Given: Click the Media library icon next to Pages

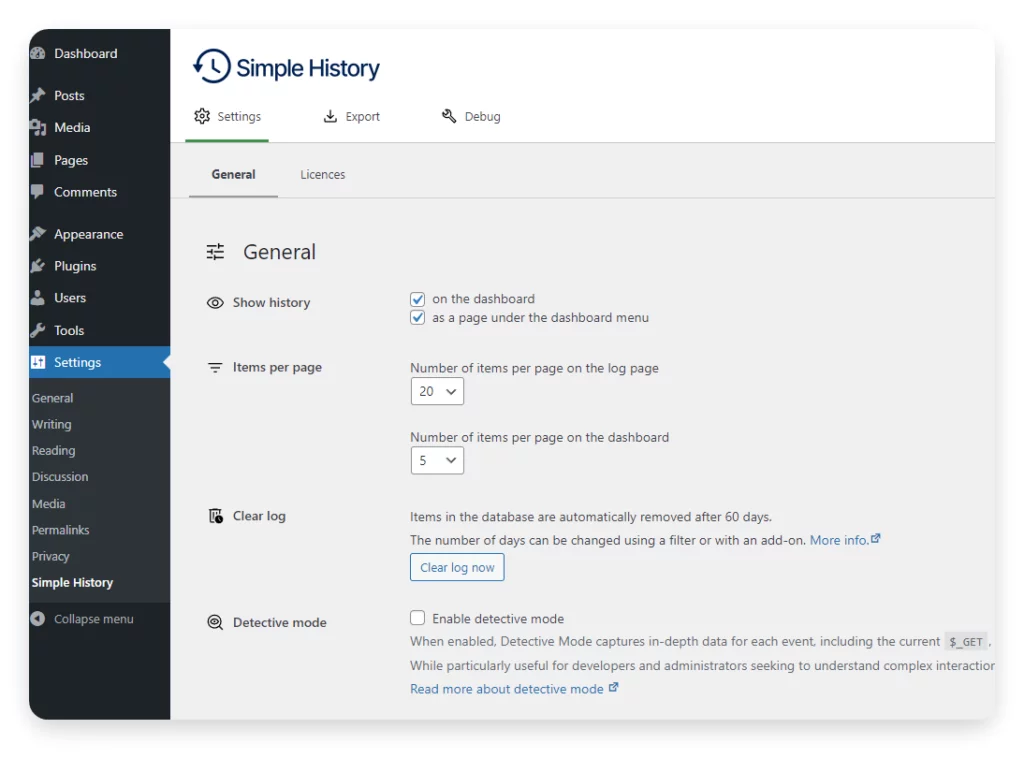Looking at the screenshot, I should [38, 127].
